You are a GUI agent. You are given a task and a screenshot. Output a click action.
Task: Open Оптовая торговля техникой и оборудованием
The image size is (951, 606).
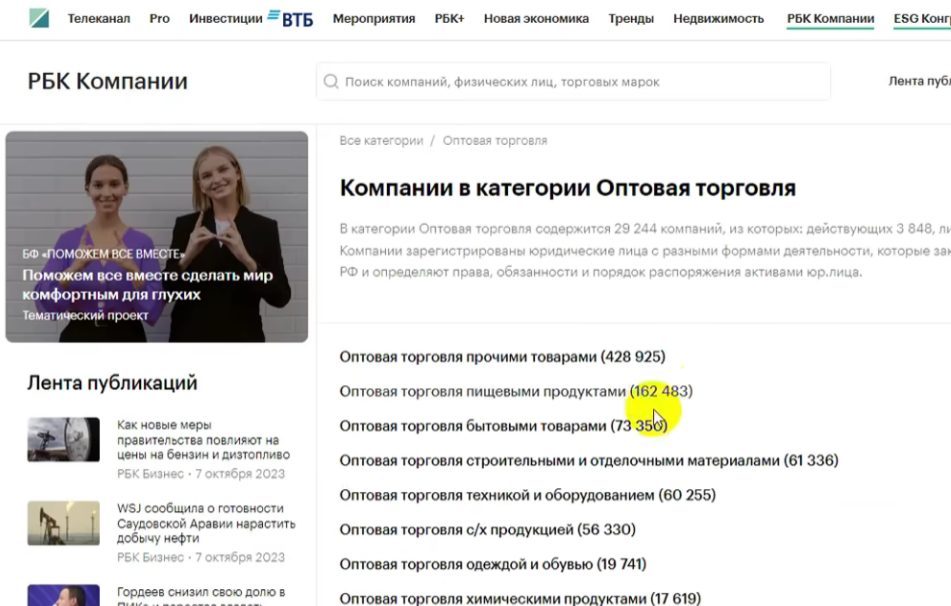(528, 495)
